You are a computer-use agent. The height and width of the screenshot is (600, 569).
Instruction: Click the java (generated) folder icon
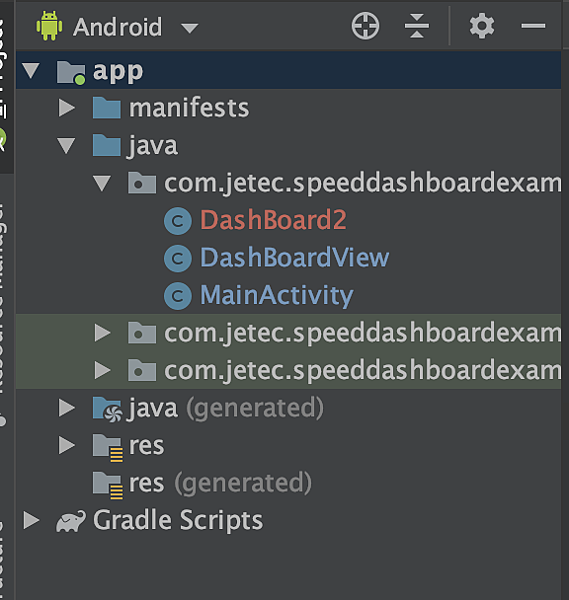(x=108, y=409)
